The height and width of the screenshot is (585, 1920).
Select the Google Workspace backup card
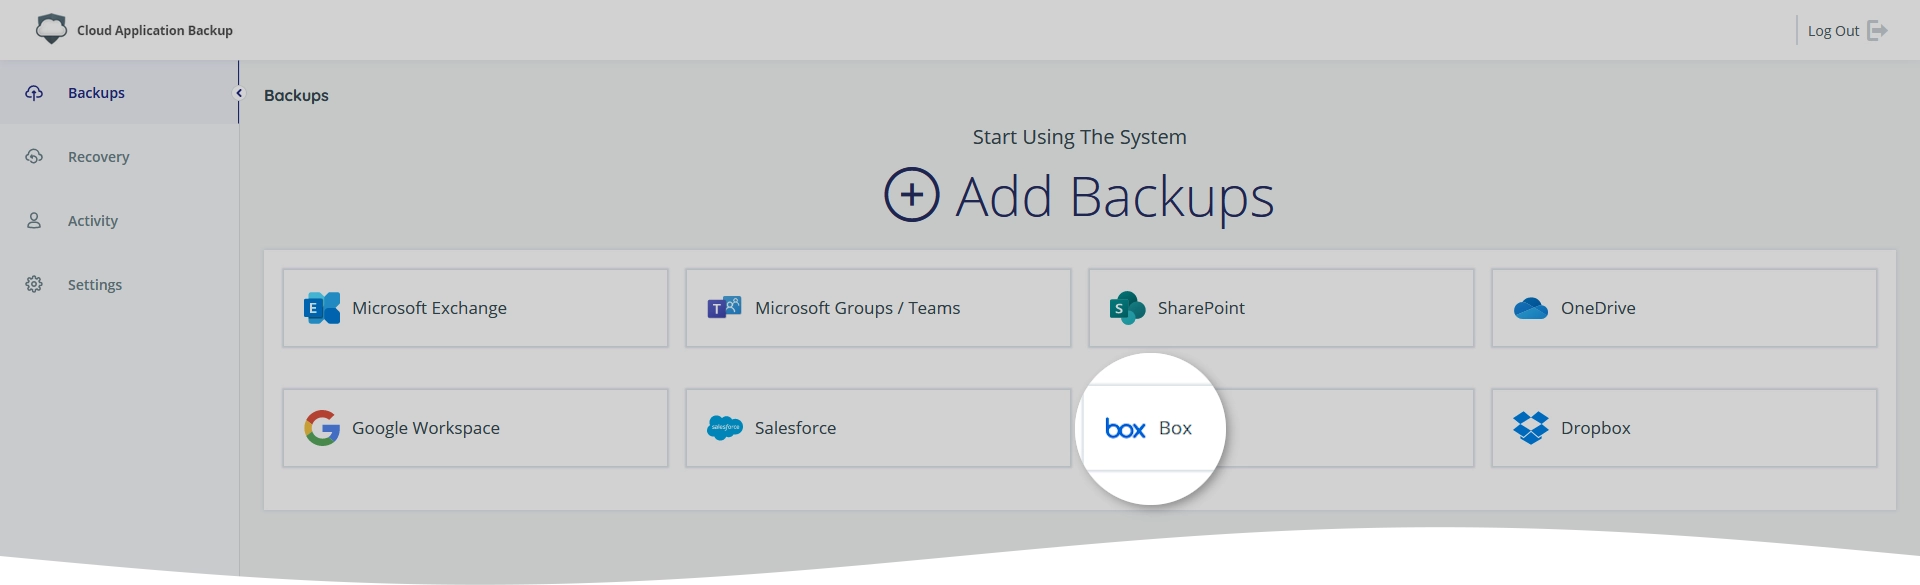tap(475, 428)
